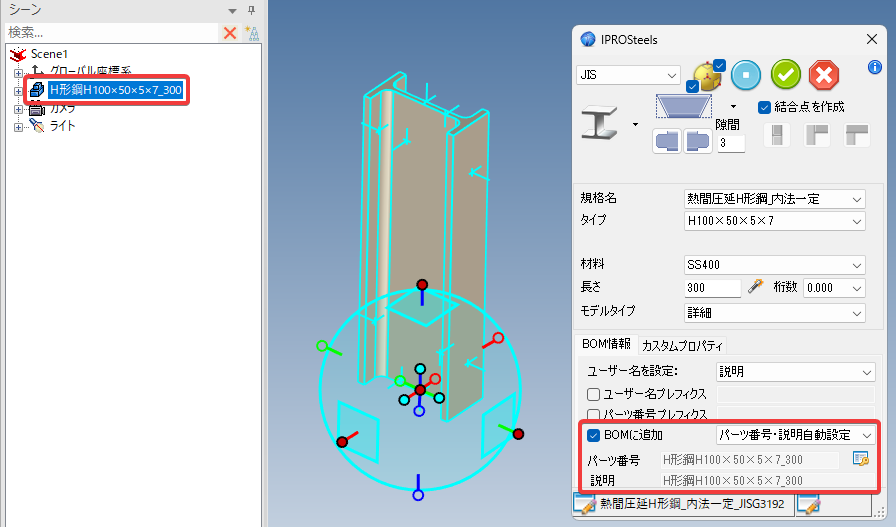Click the ライト light icon in tree

tap(37, 126)
